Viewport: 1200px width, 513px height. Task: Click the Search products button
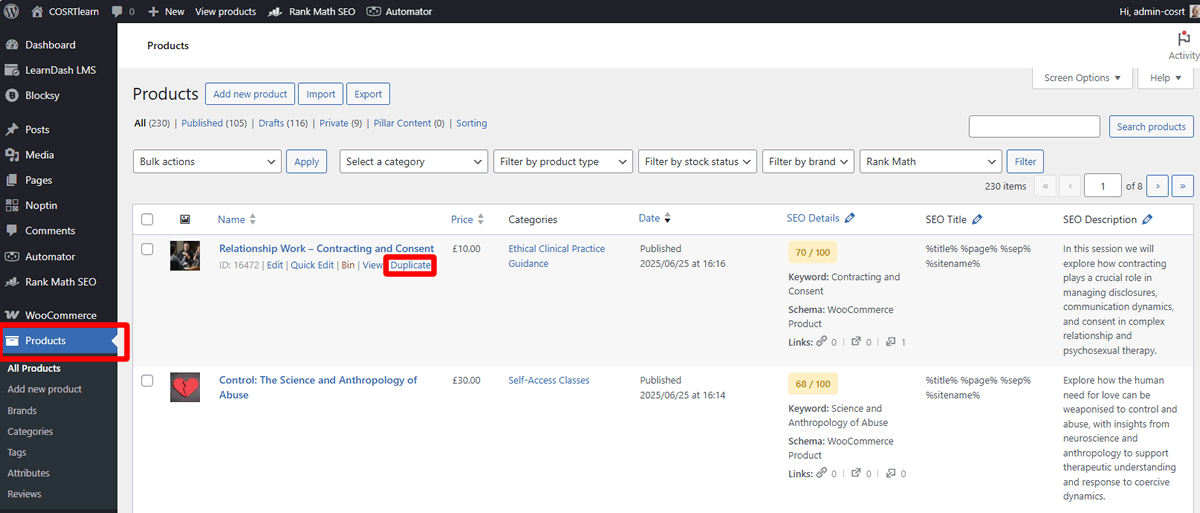point(1151,127)
